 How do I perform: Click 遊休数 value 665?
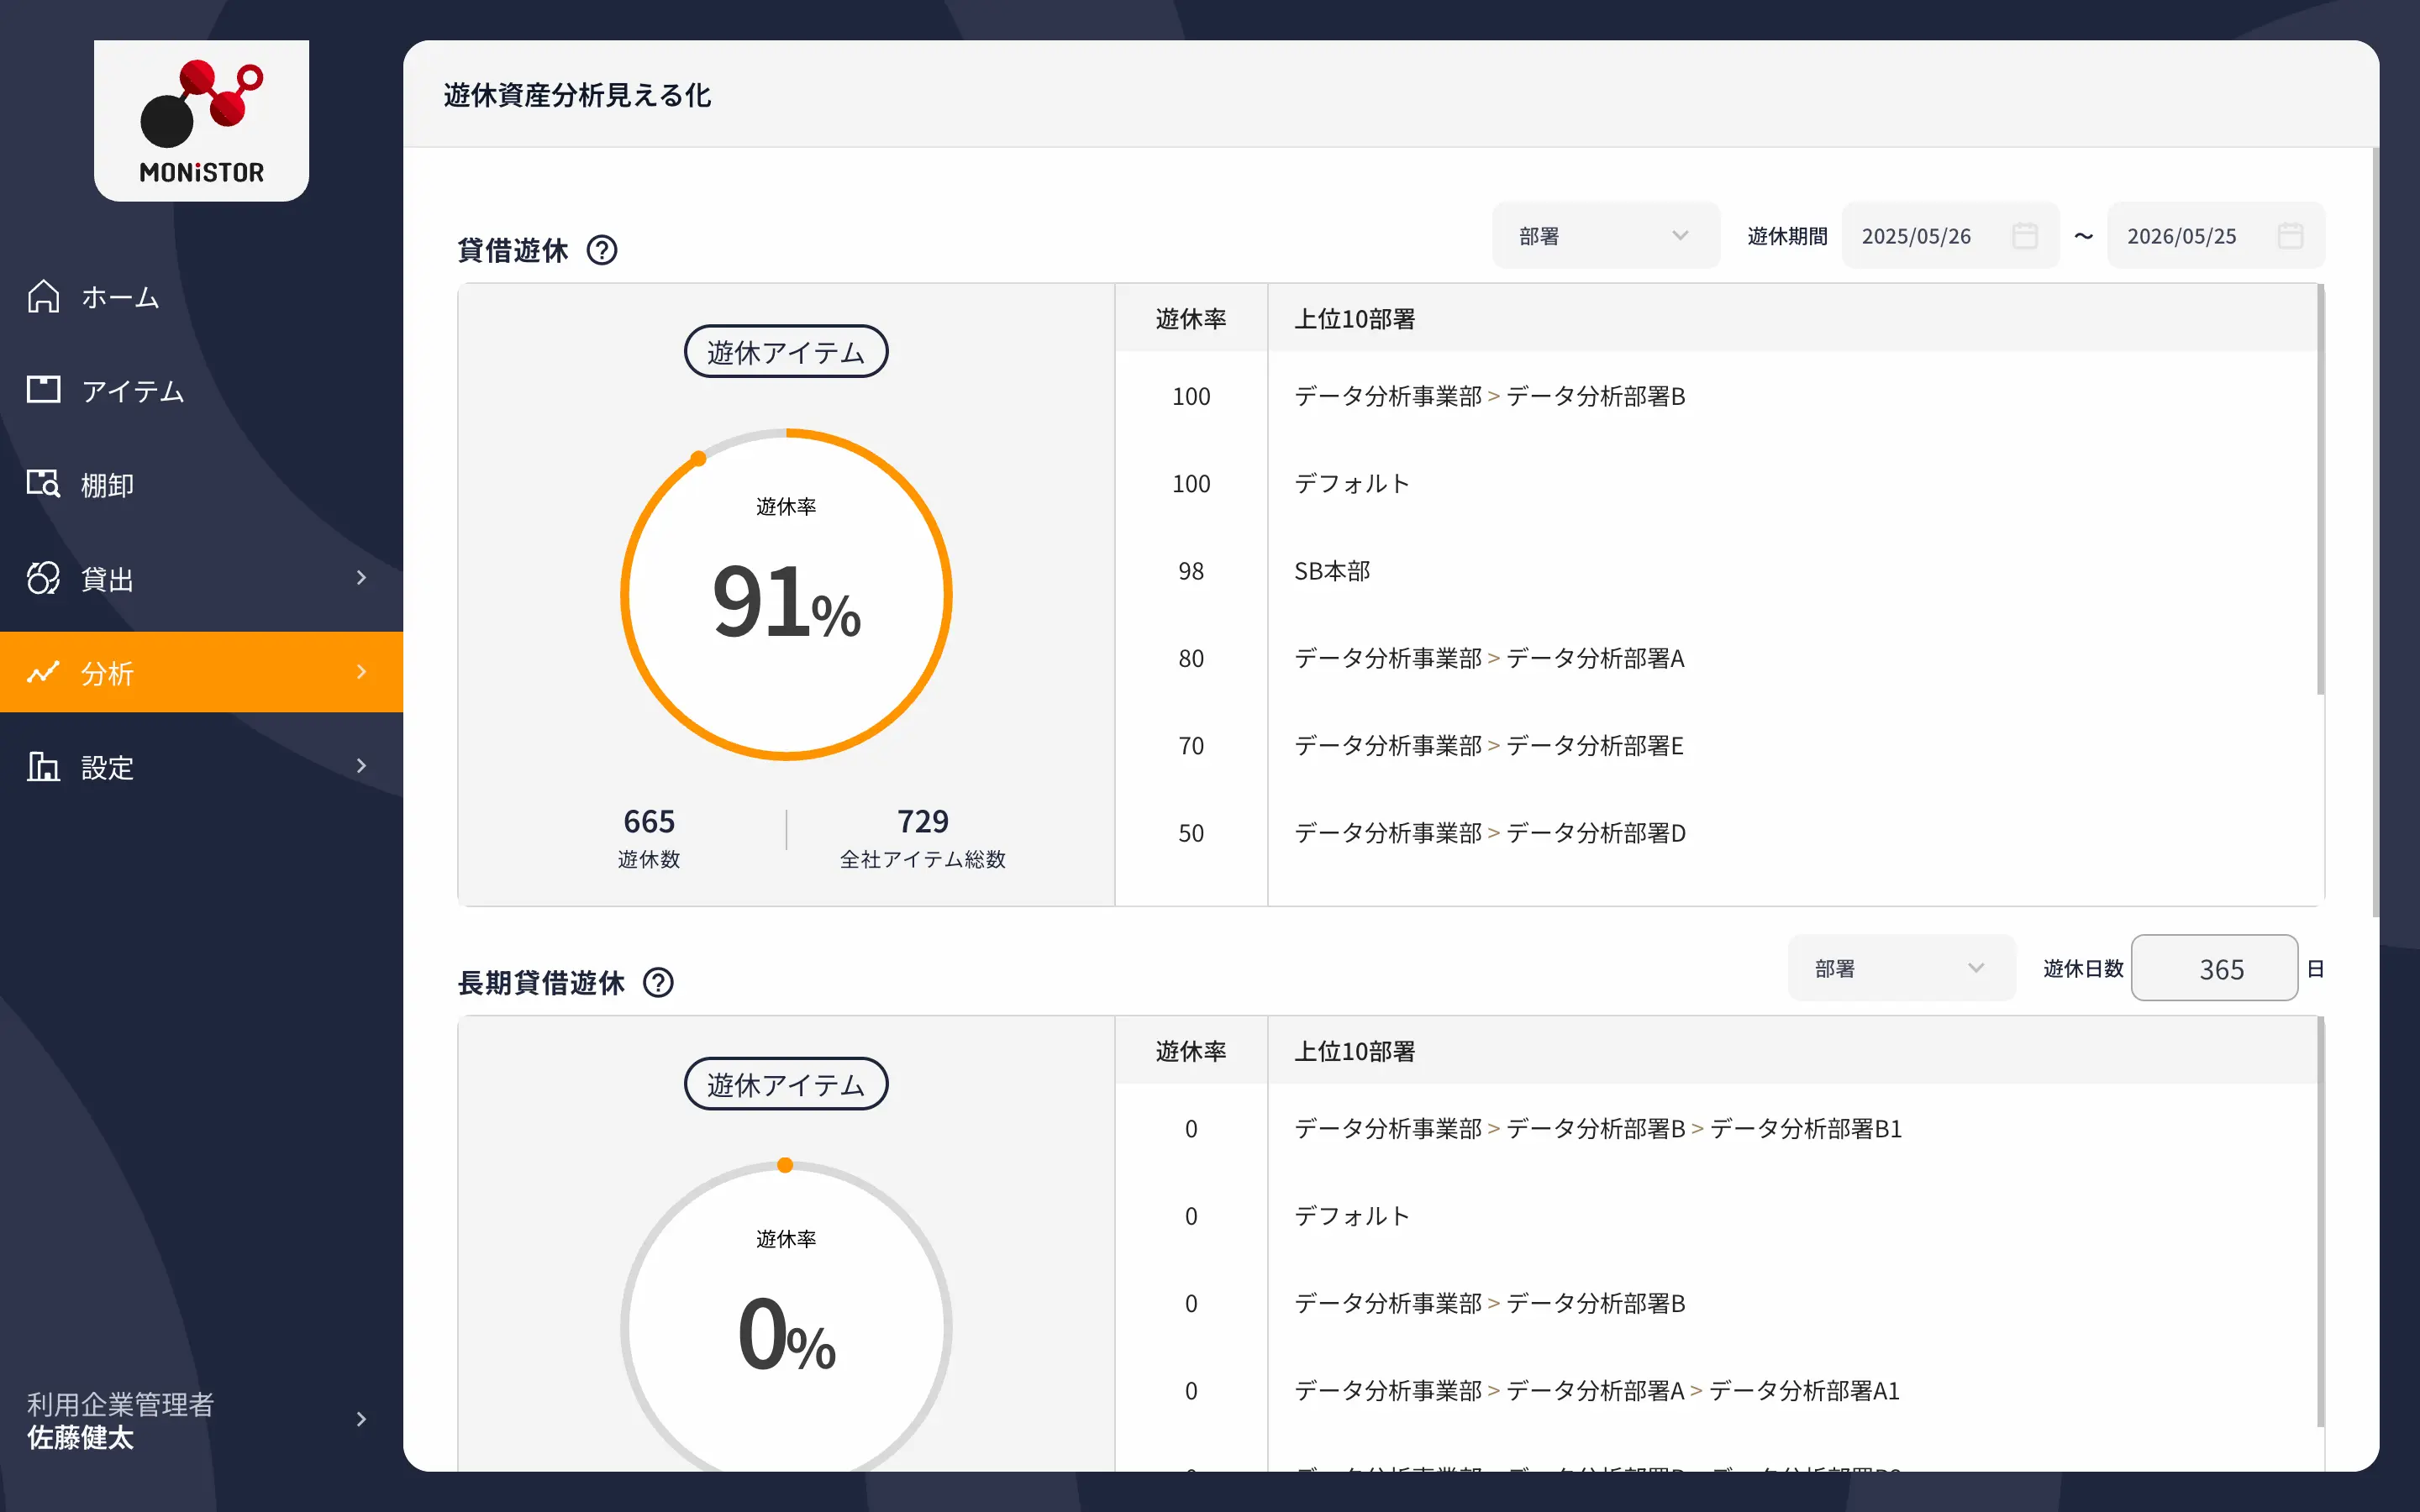(649, 821)
